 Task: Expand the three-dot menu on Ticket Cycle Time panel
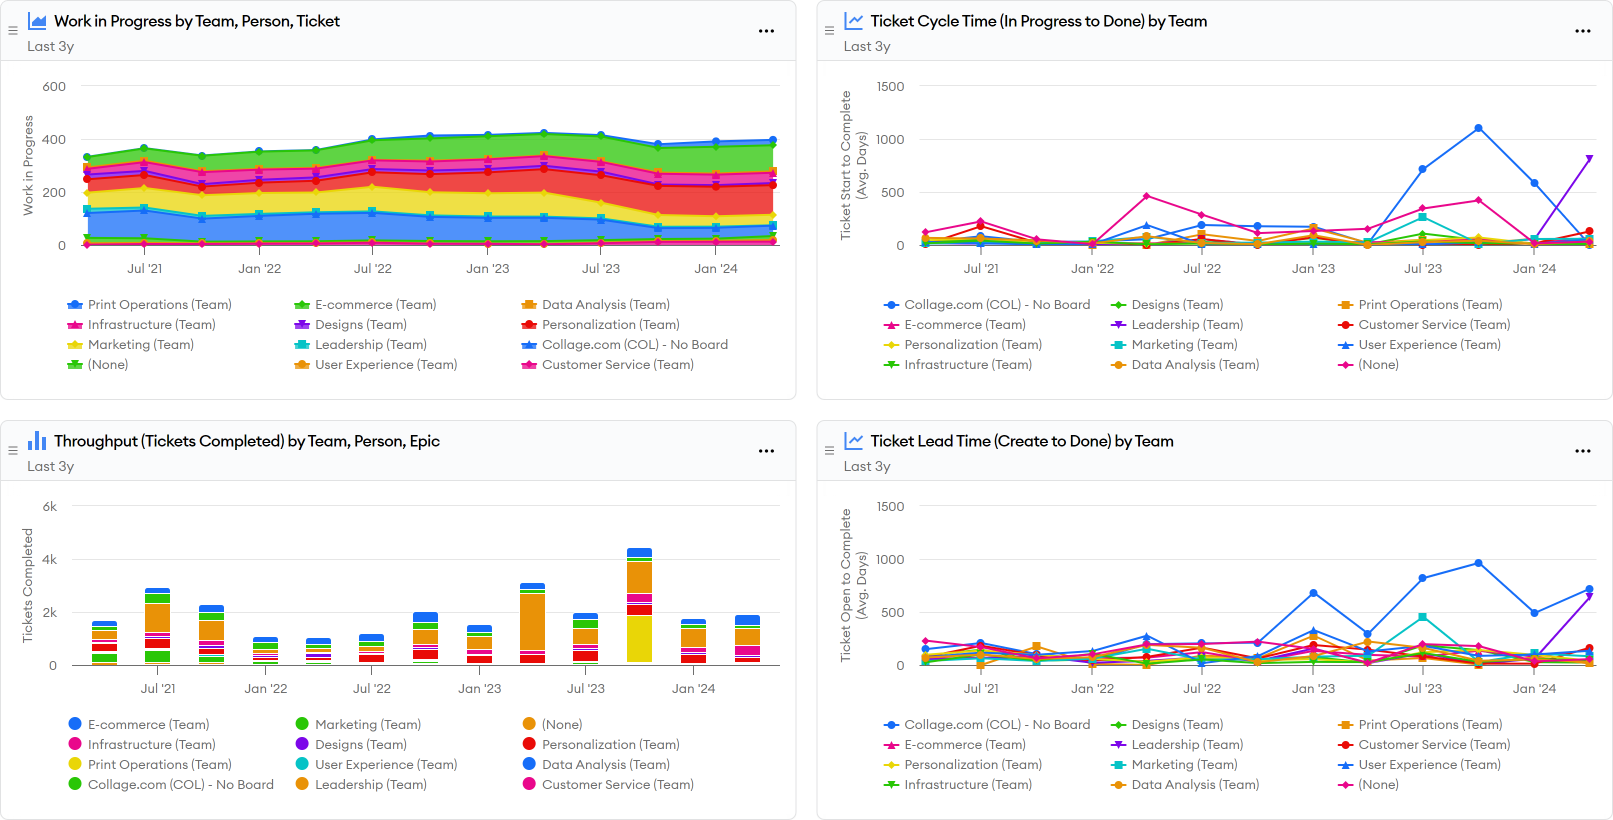(x=1582, y=31)
